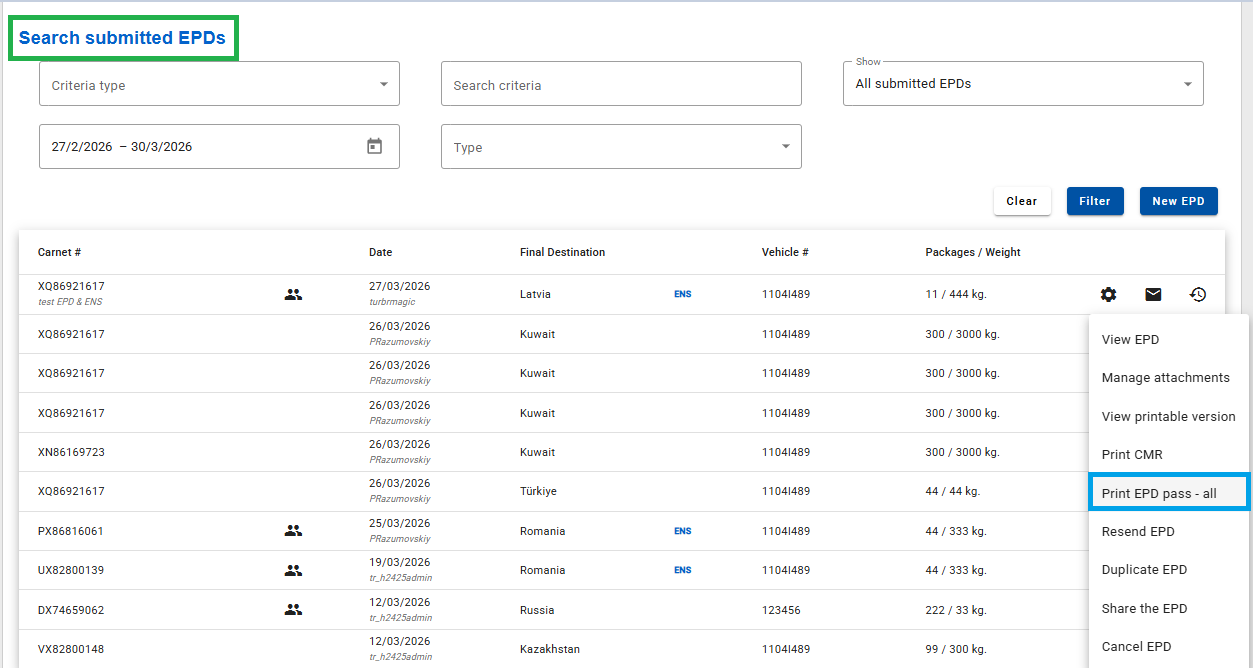
Task: Choose Duplicate EPD from context menu
Action: [x=1144, y=570]
